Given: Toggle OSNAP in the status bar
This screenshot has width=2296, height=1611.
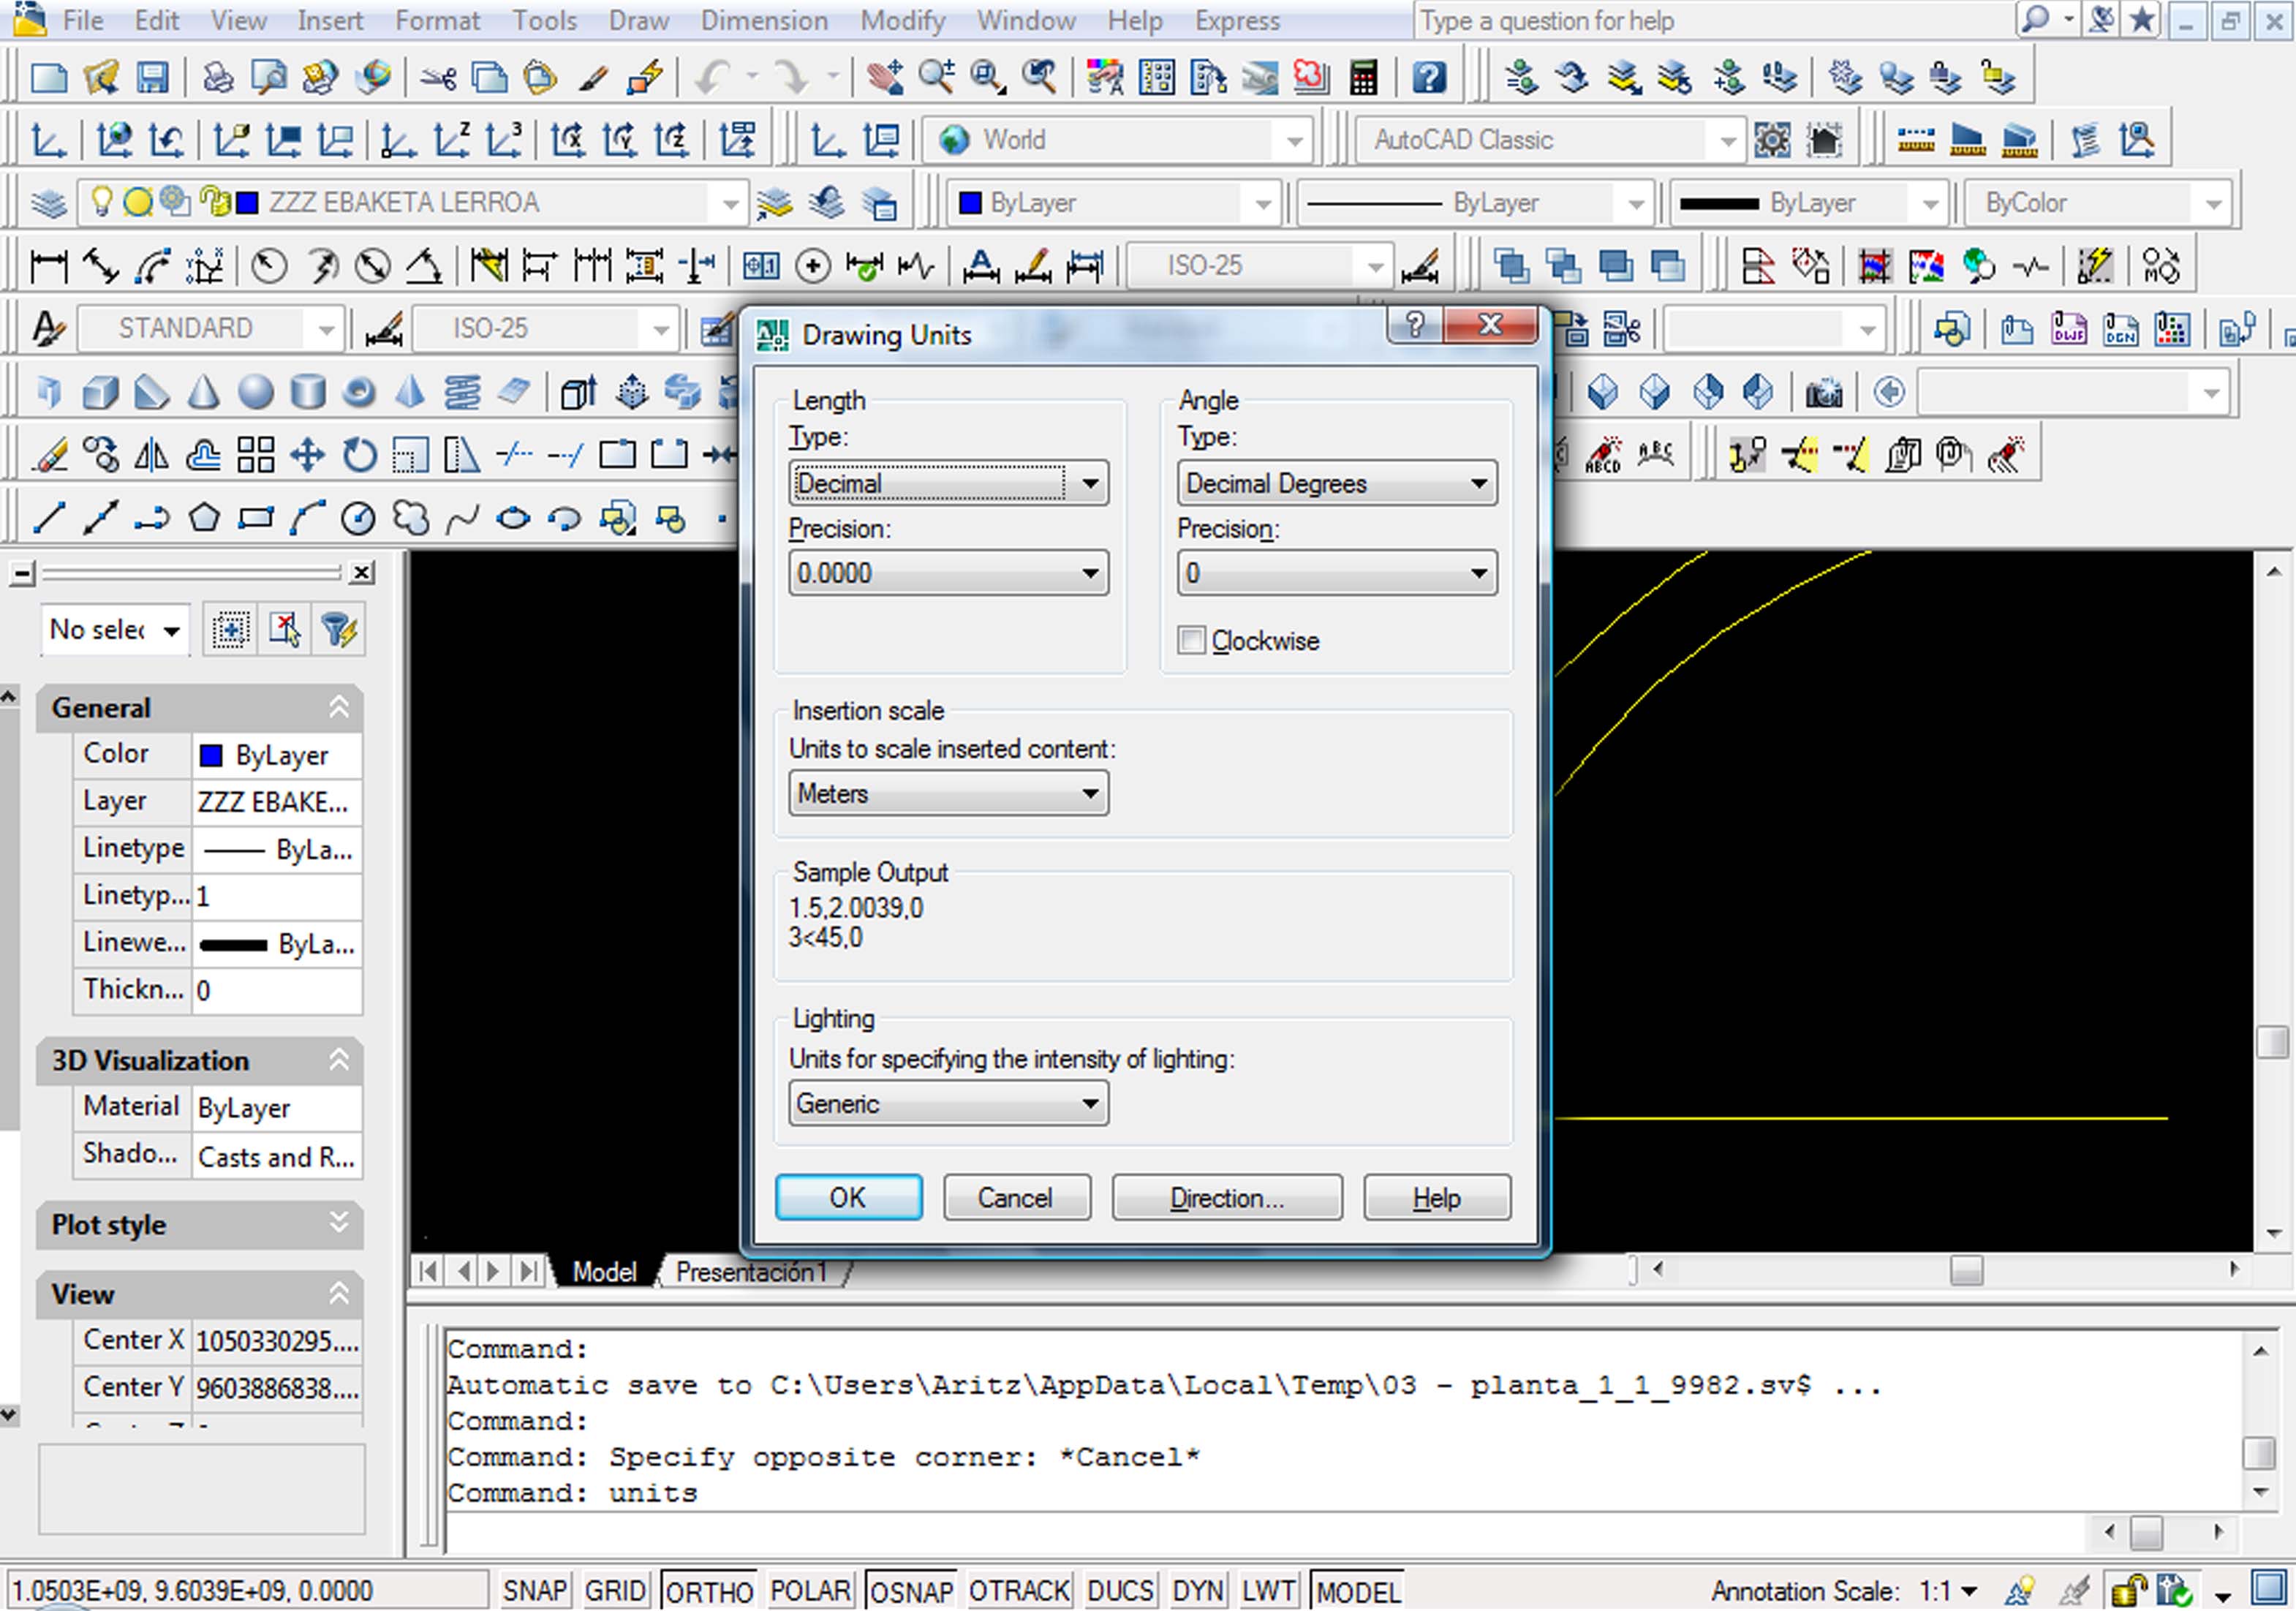Looking at the screenshot, I should pos(910,1590).
